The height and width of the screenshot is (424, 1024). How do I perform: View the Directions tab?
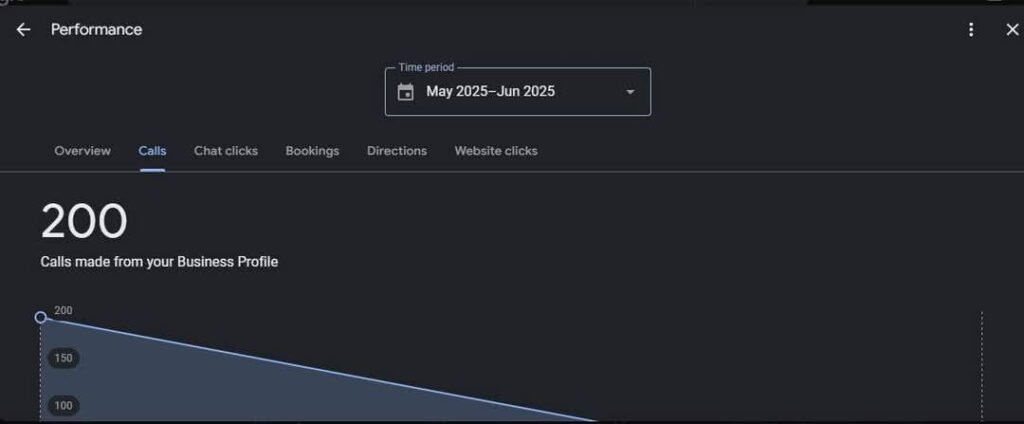[x=396, y=151]
